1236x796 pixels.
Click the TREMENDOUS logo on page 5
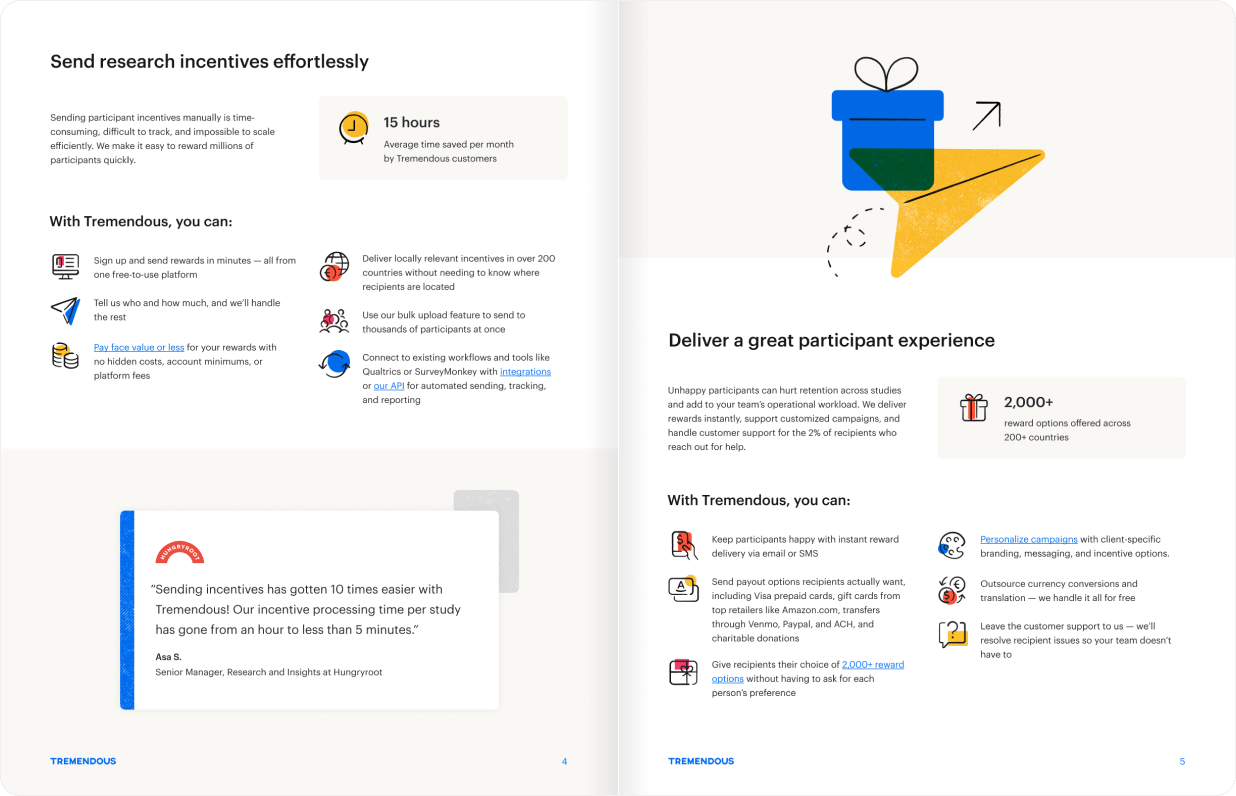click(701, 761)
